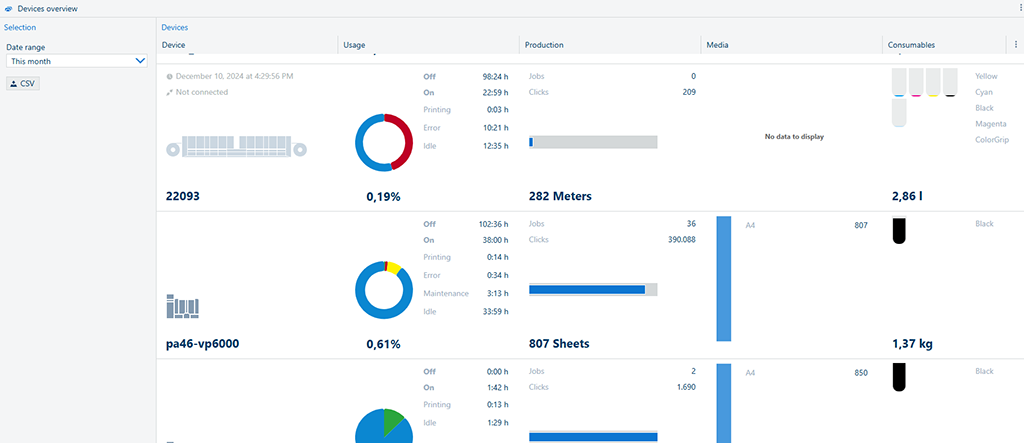This screenshot has width=1024, height=443.
Task: Click the Production column header
Action: [544, 45]
